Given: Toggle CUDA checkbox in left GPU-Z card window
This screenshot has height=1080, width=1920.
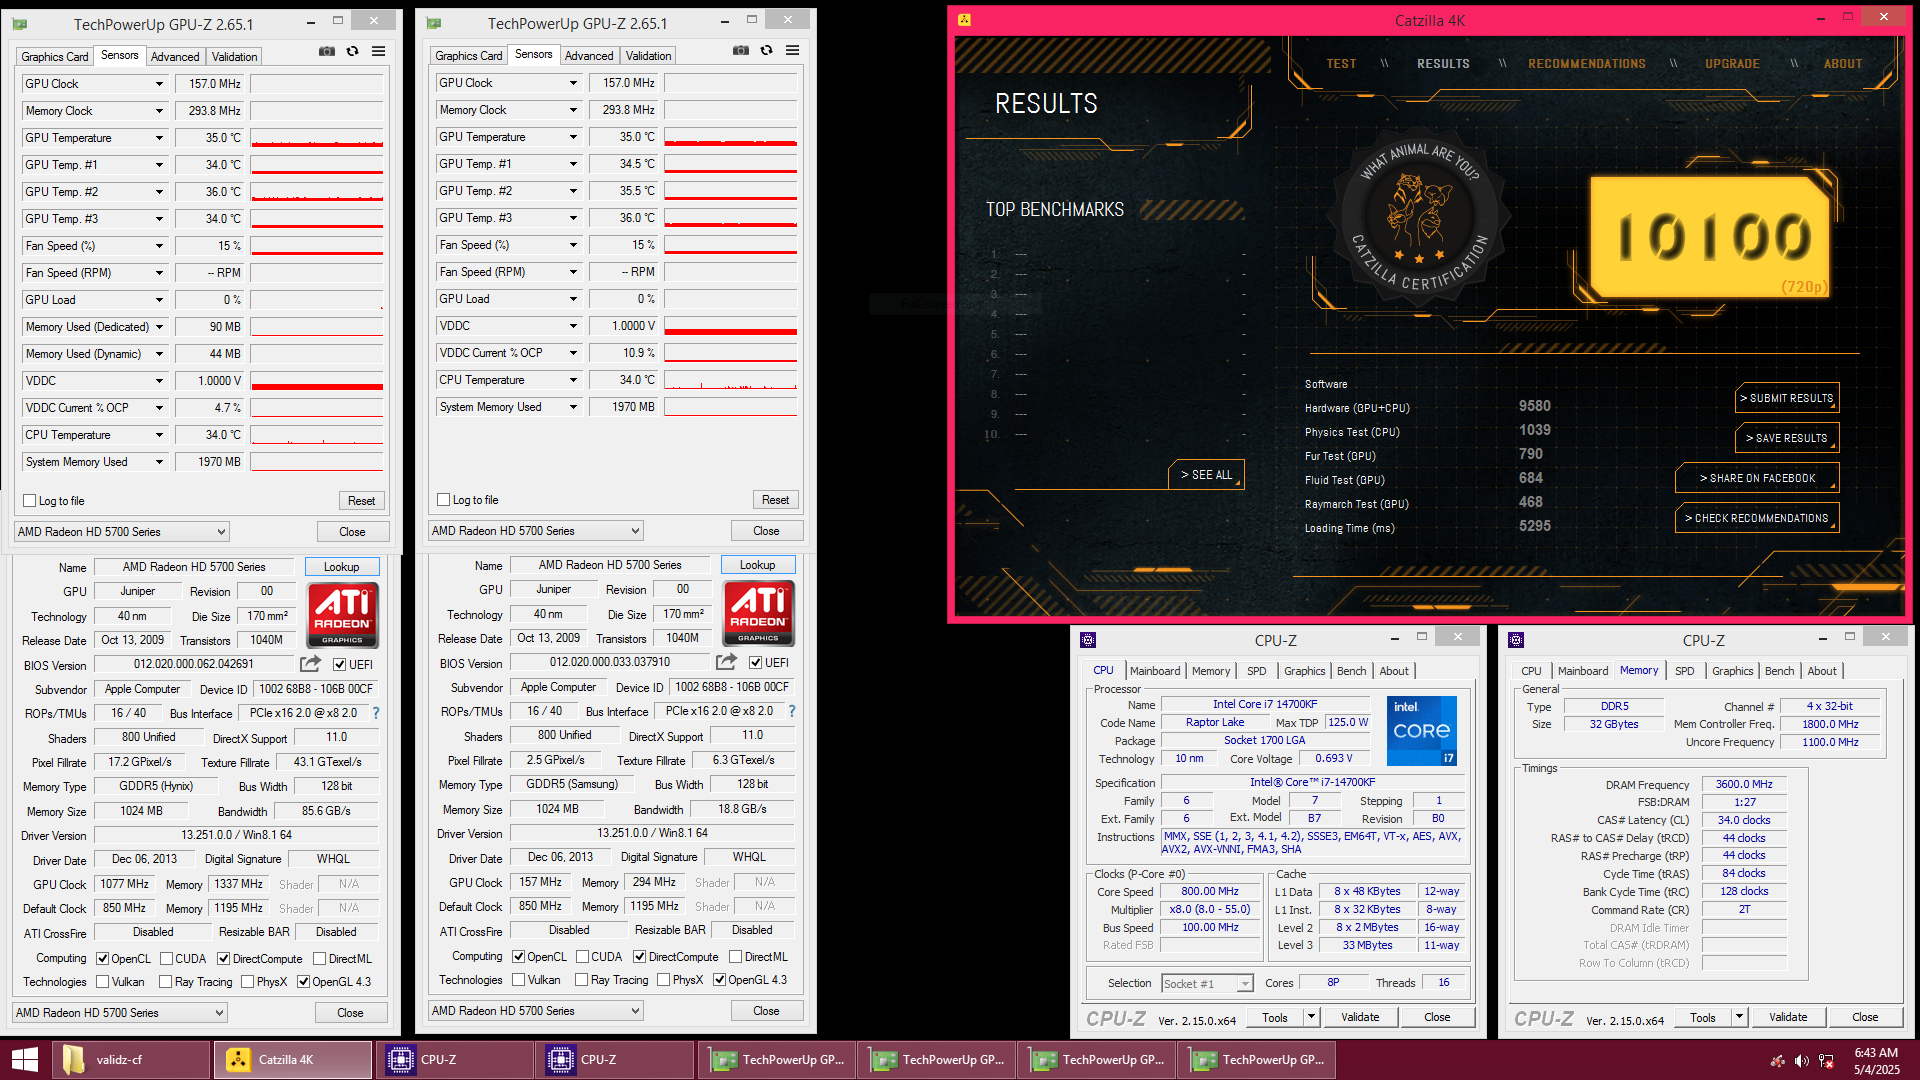Looking at the screenshot, I should click(166, 959).
